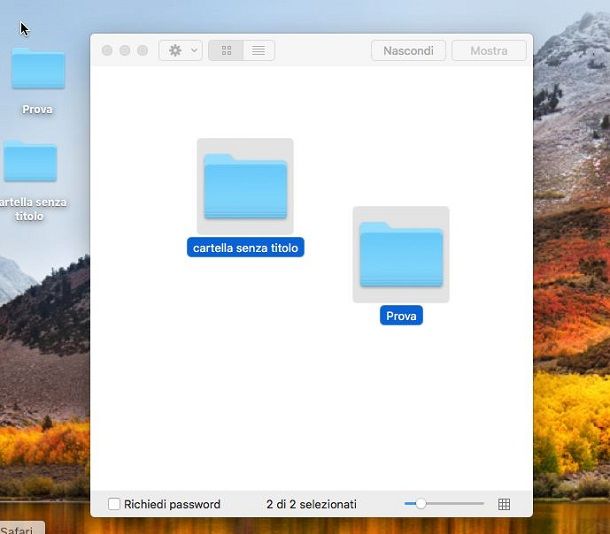This screenshot has width=610, height=534.
Task: Switch to icon grid view
Action: click(226, 51)
